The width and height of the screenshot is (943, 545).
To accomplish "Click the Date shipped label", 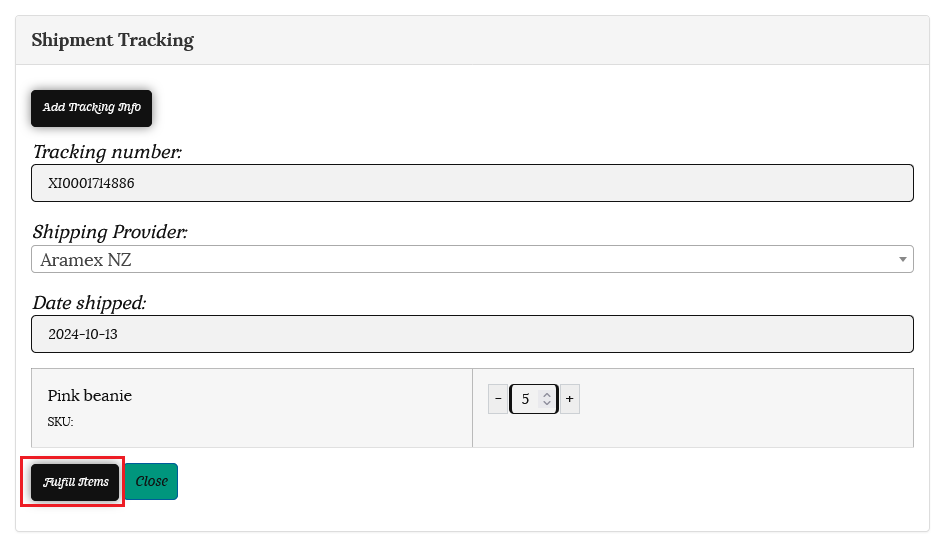I will click(x=90, y=302).
